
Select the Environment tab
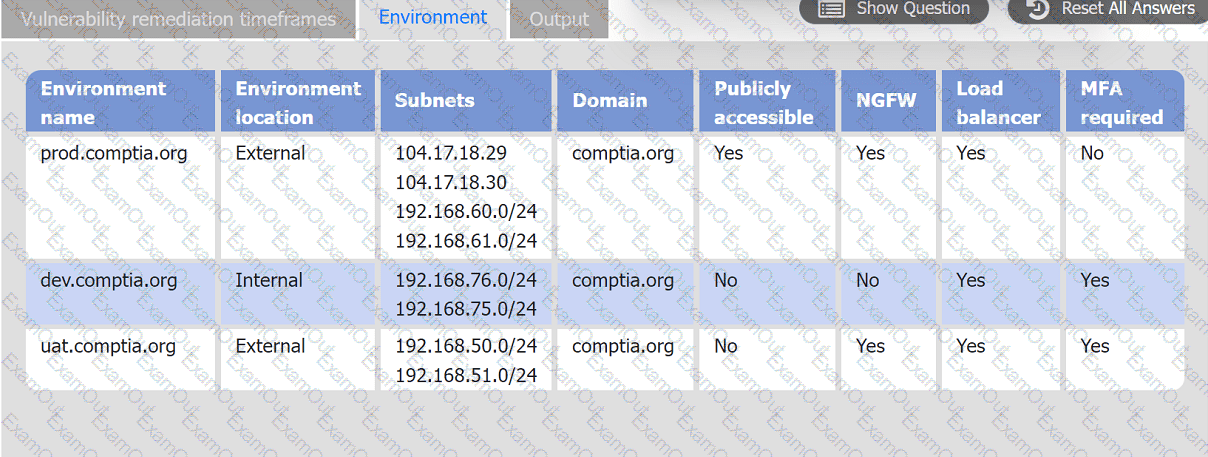(433, 17)
